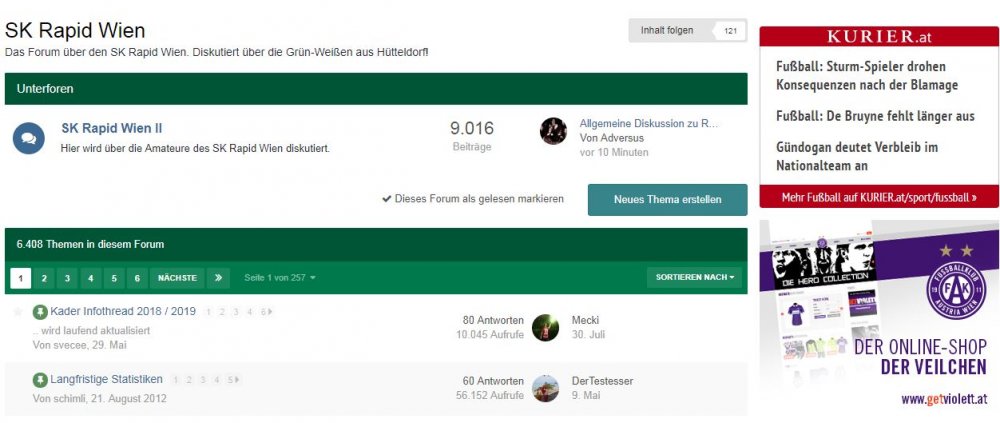Click Neues Thema erstellen button
Viewport: 1000px width, 423px height.
[667, 200]
